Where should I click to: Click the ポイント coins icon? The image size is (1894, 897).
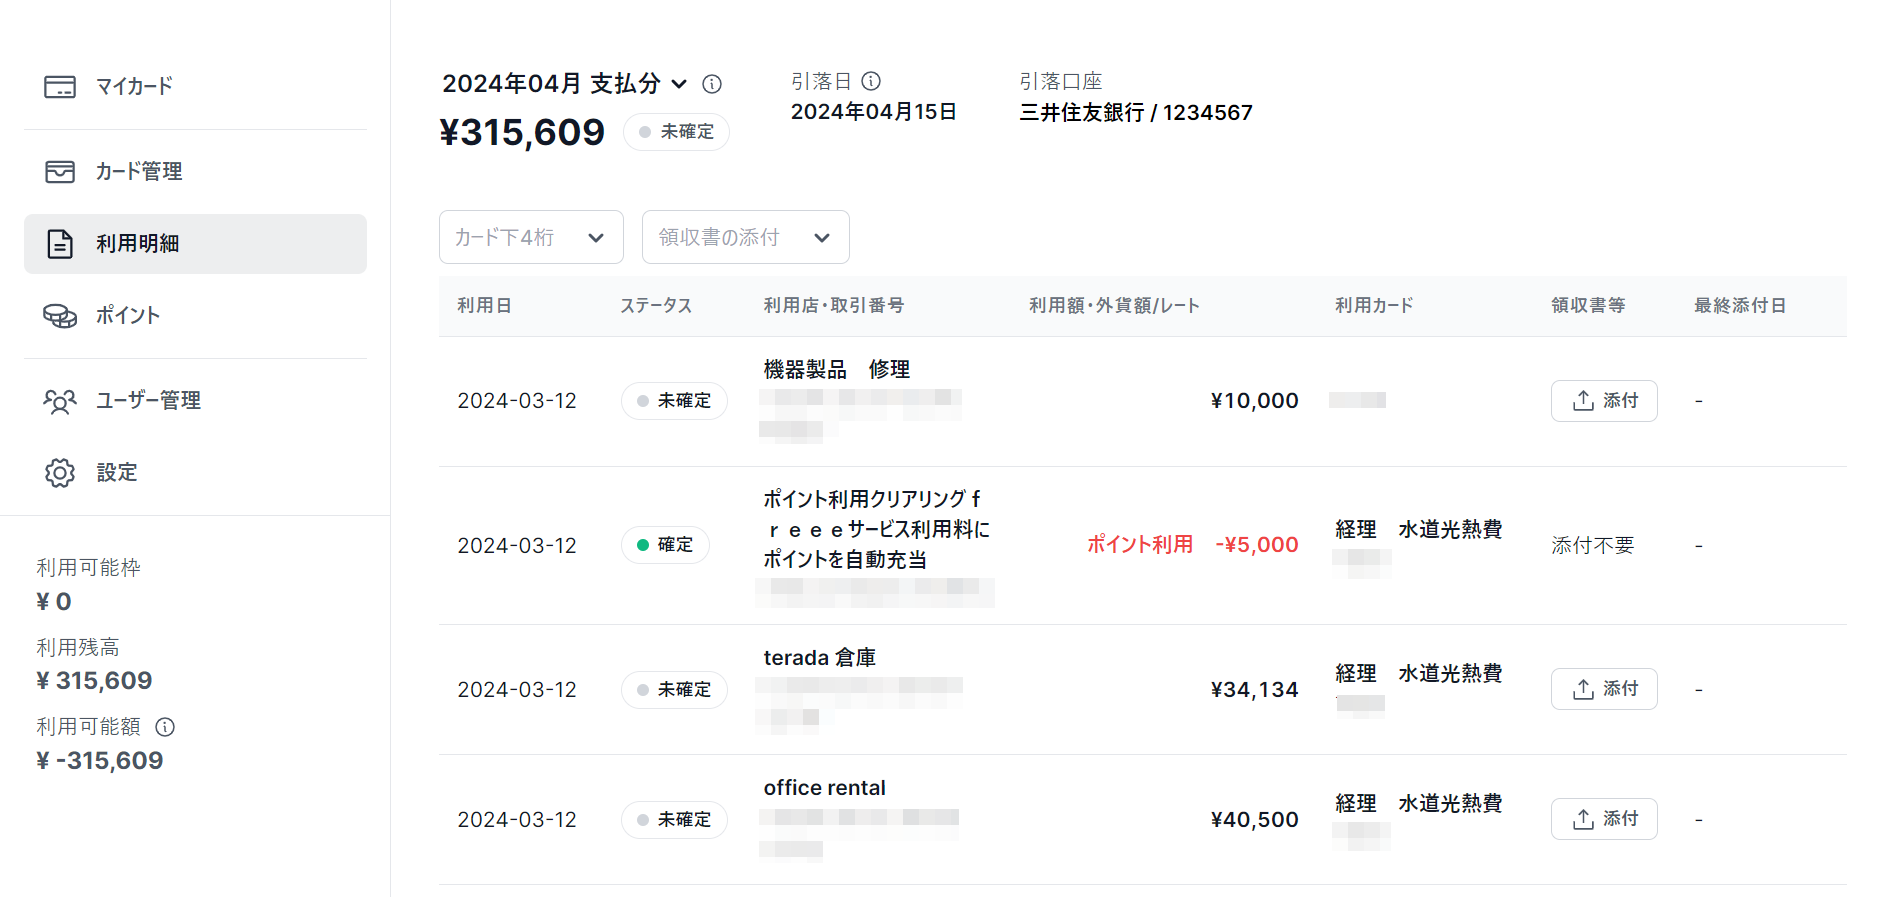[60, 316]
